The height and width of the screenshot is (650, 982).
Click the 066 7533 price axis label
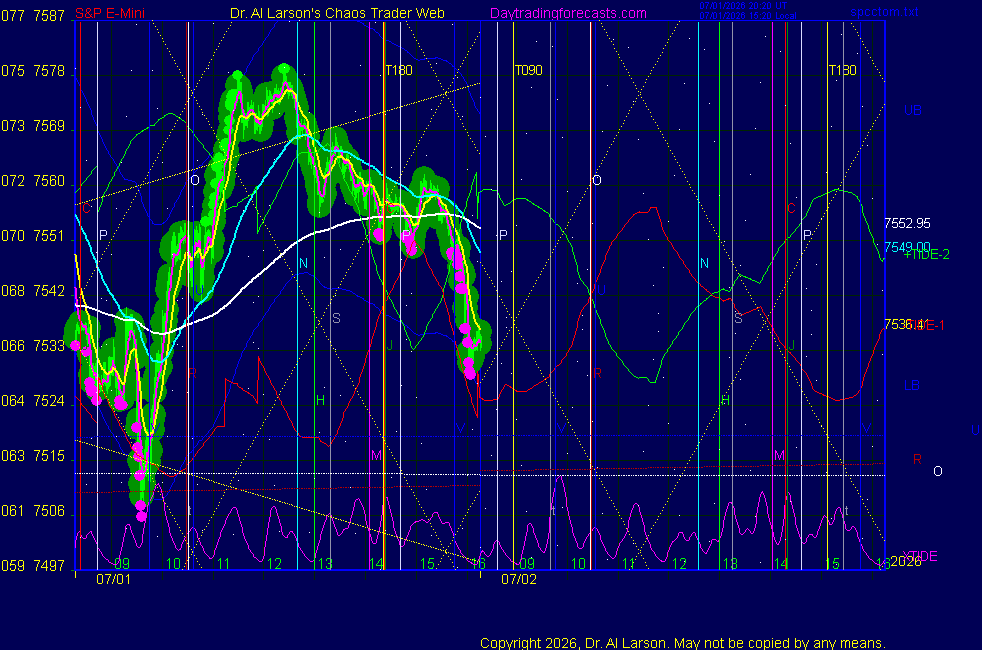pos(33,346)
